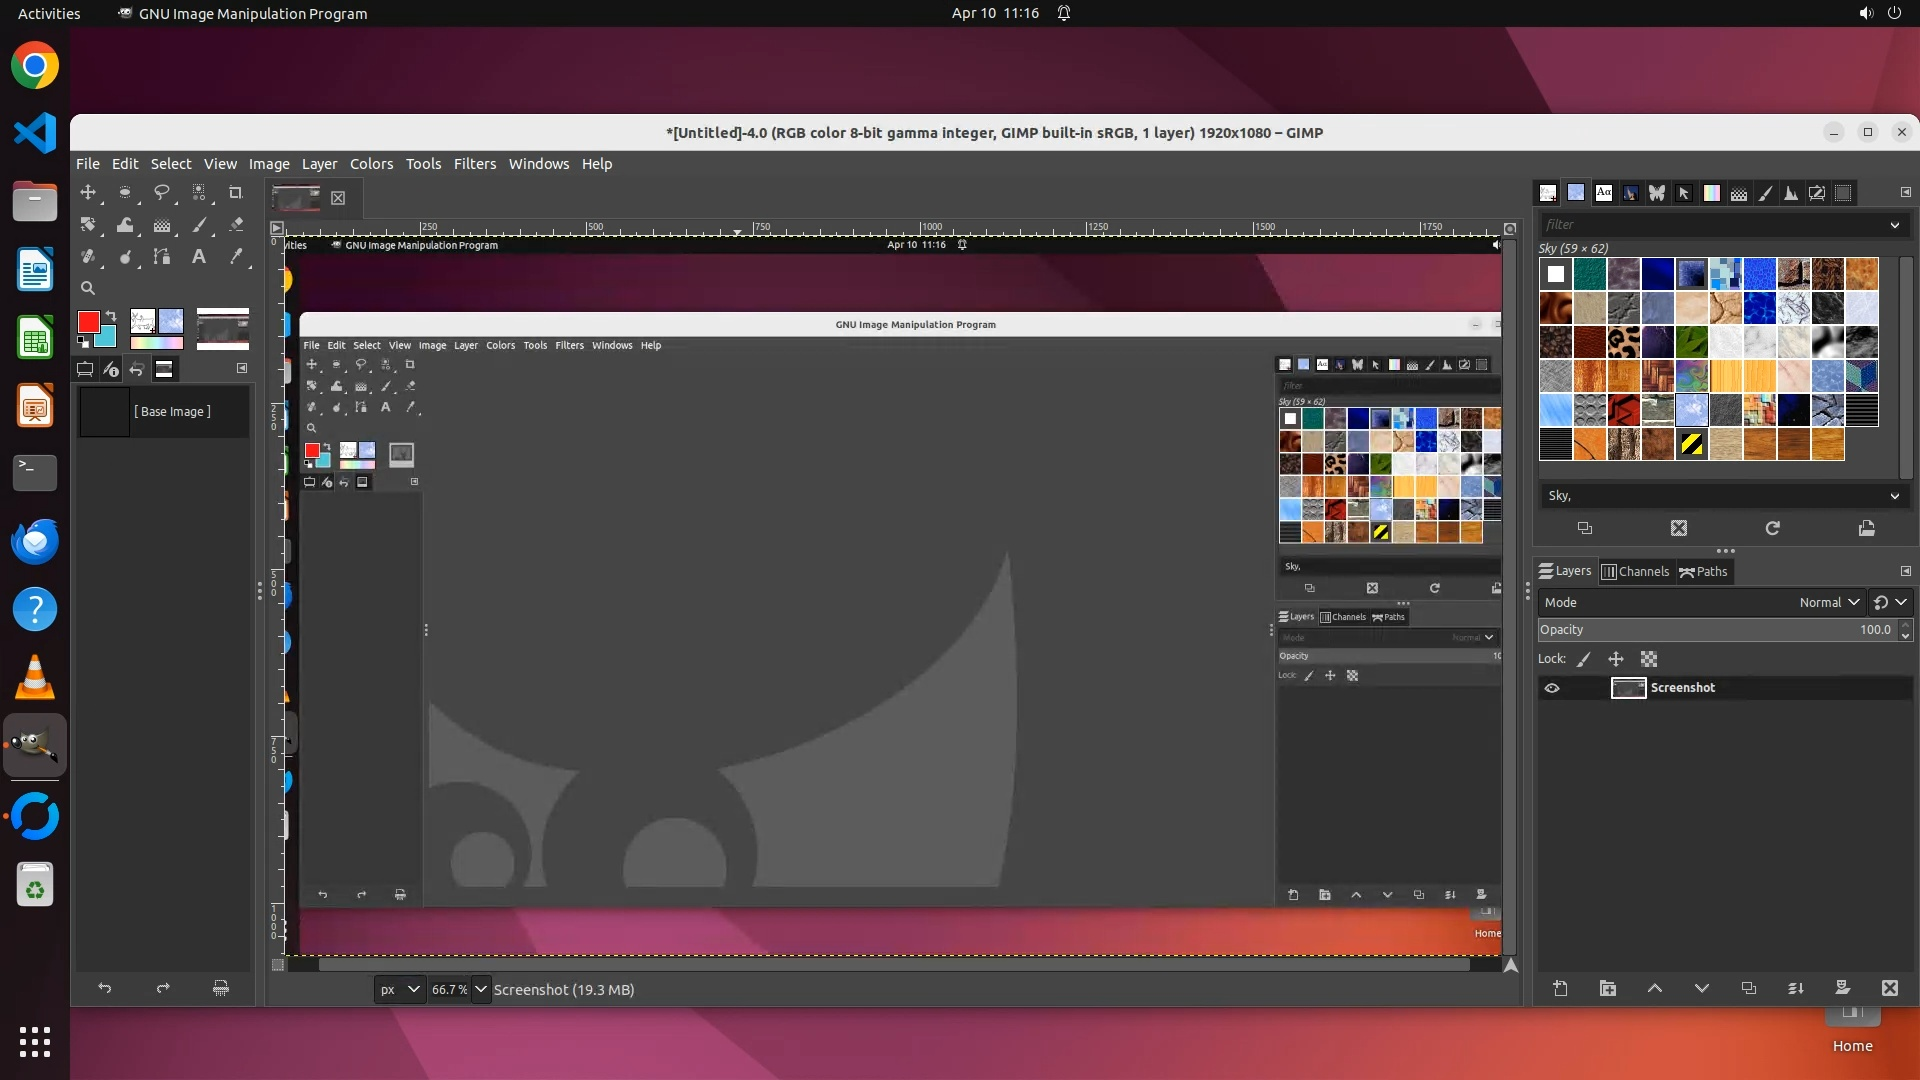Select the Text tool

[x=199, y=257]
